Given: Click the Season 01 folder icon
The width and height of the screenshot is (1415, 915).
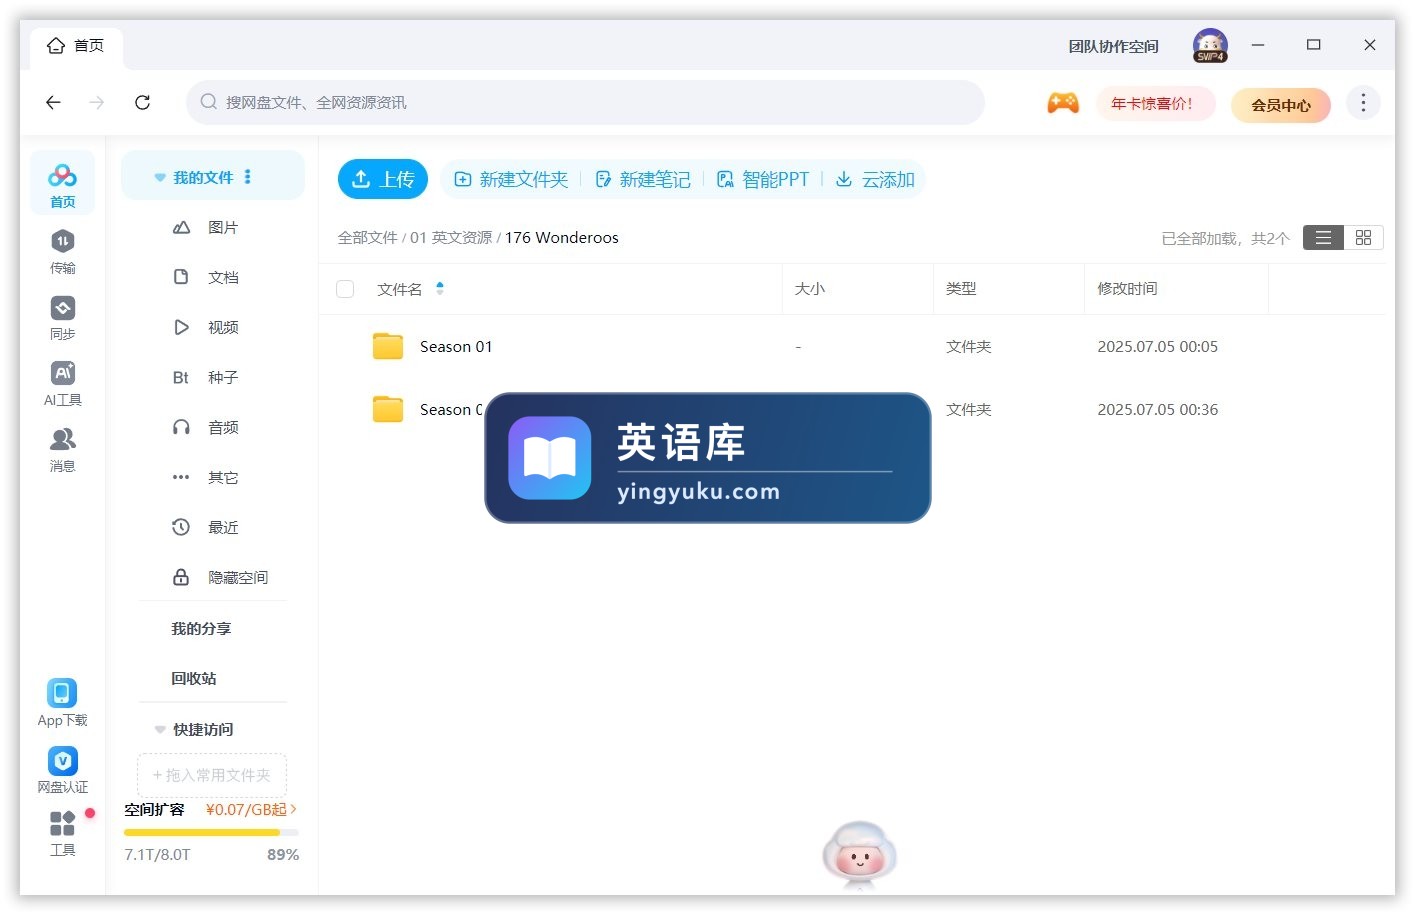Looking at the screenshot, I should tap(388, 346).
